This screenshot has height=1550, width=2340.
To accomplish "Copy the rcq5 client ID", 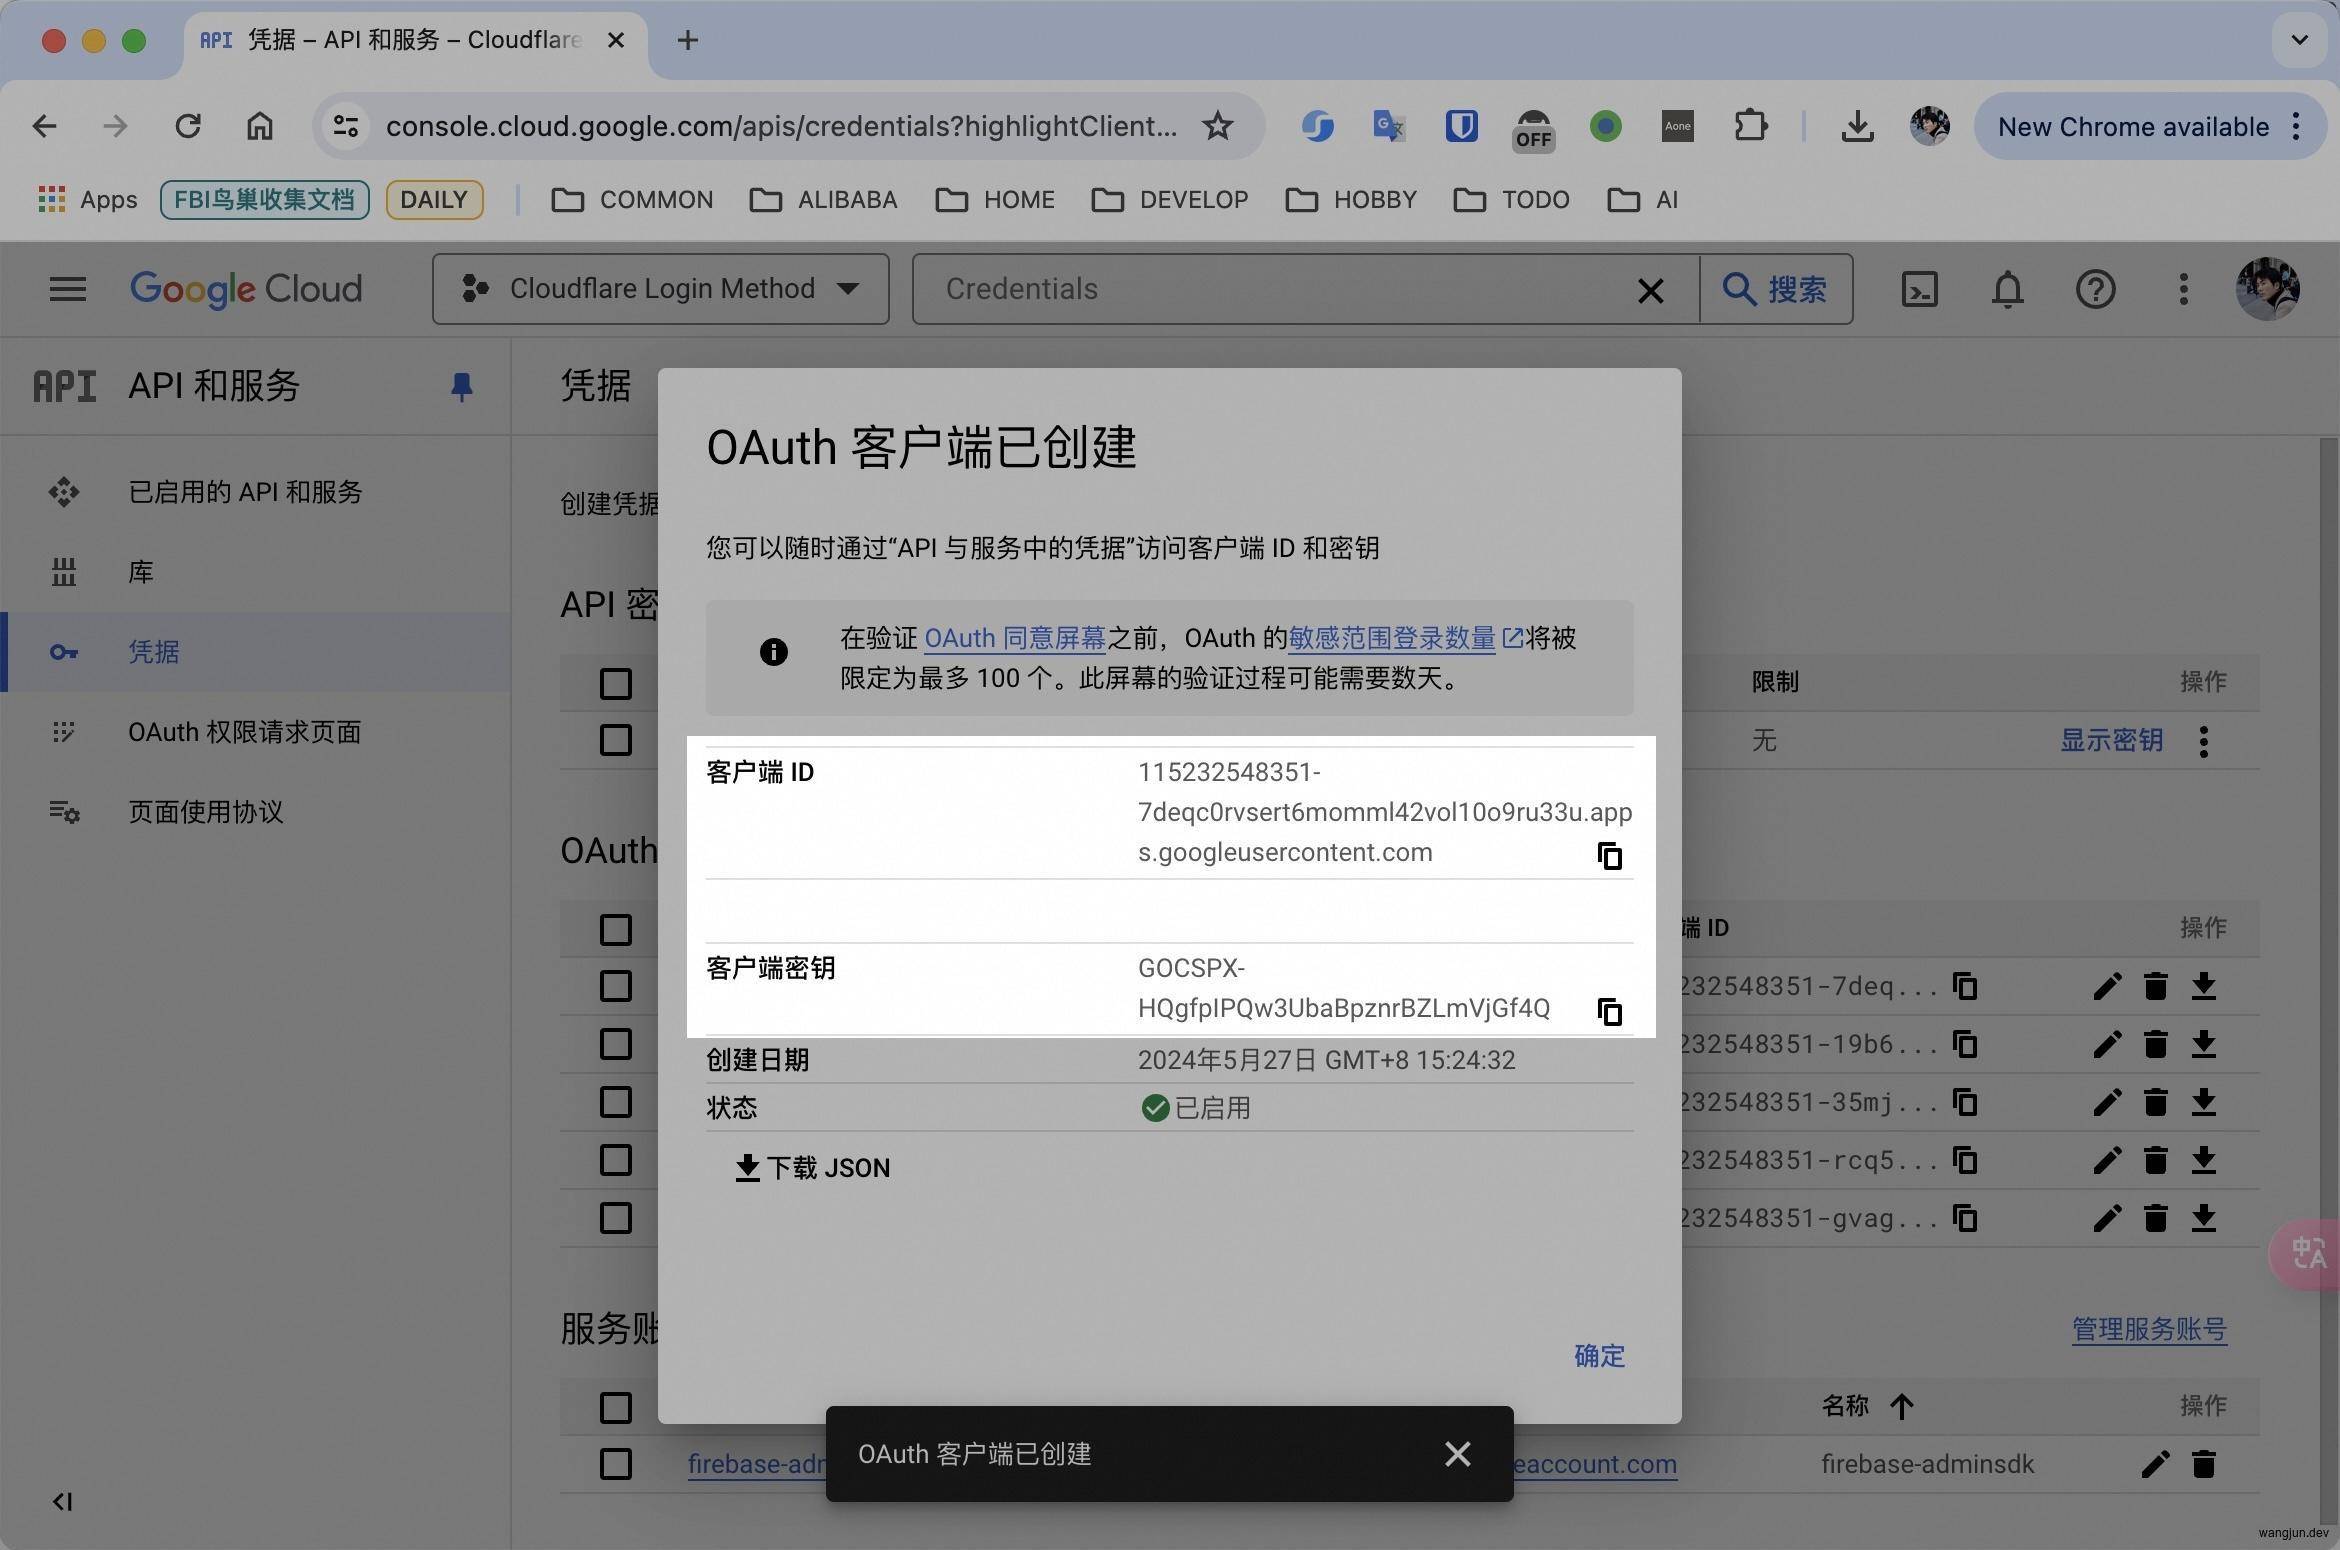I will (x=1965, y=1161).
